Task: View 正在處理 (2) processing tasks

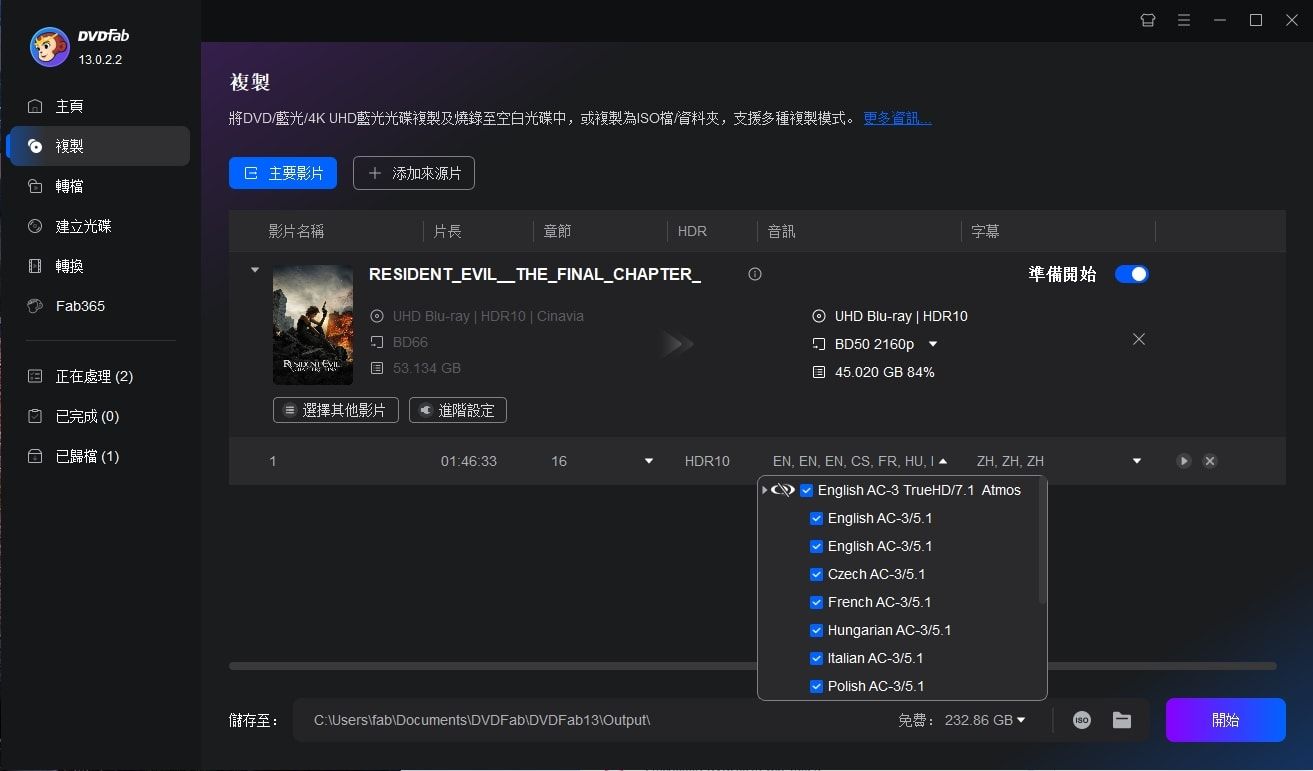Action: 97,376
